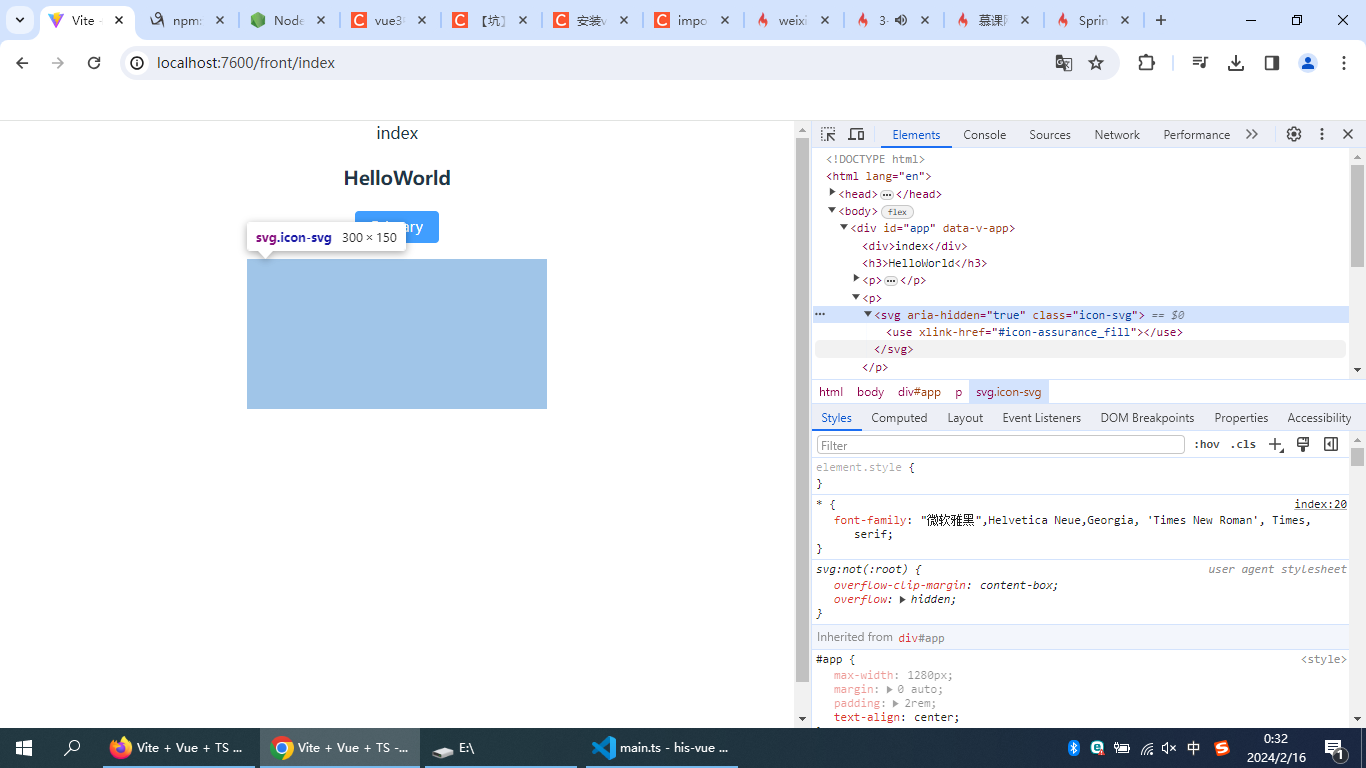Select body in the breadcrumb bar

click(870, 392)
